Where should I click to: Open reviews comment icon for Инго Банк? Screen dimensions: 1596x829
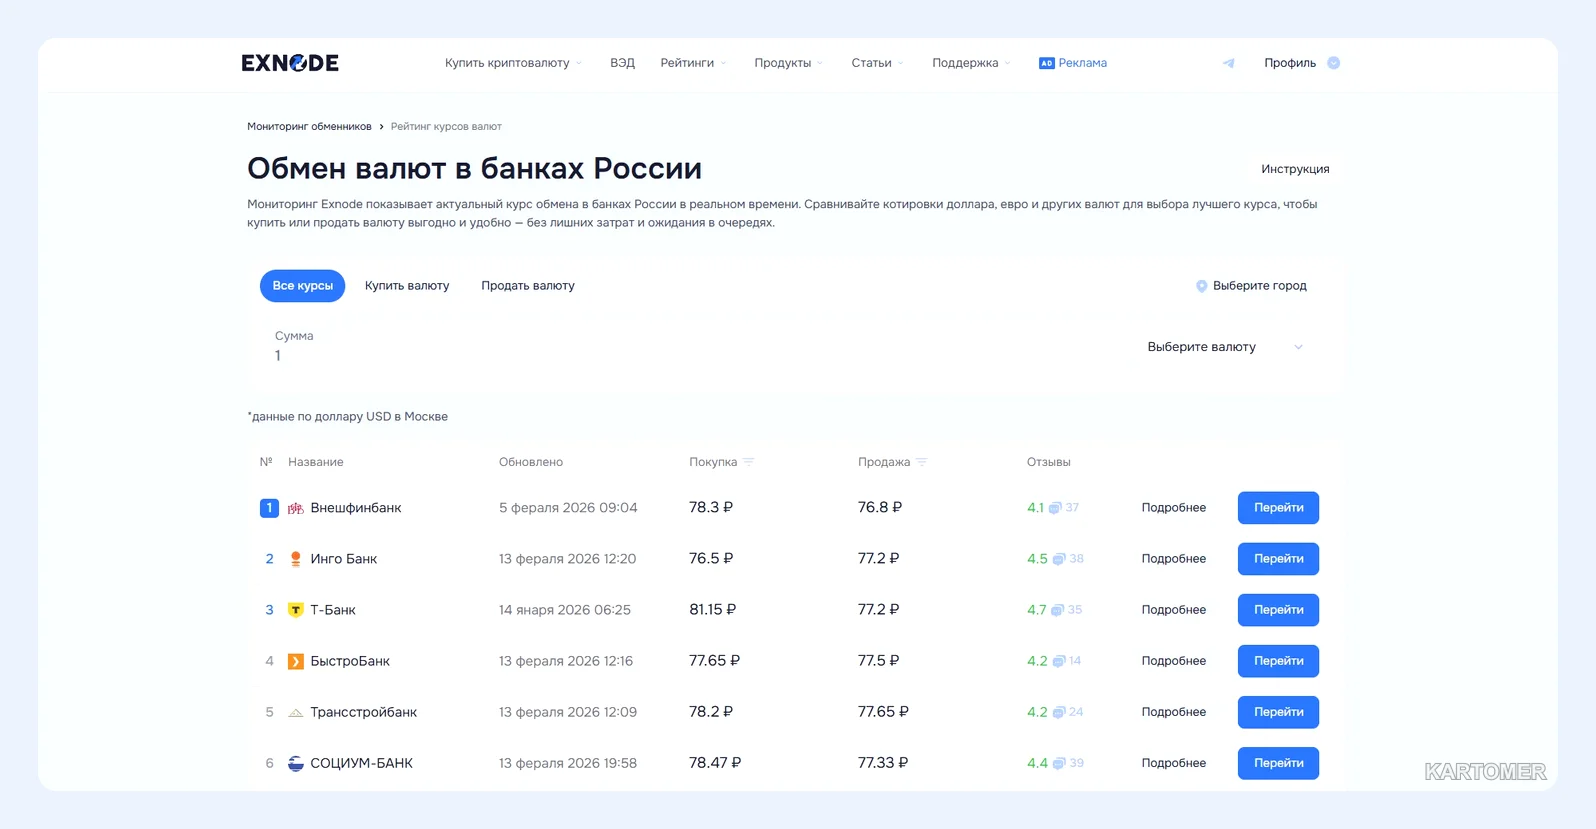click(1058, 559)
